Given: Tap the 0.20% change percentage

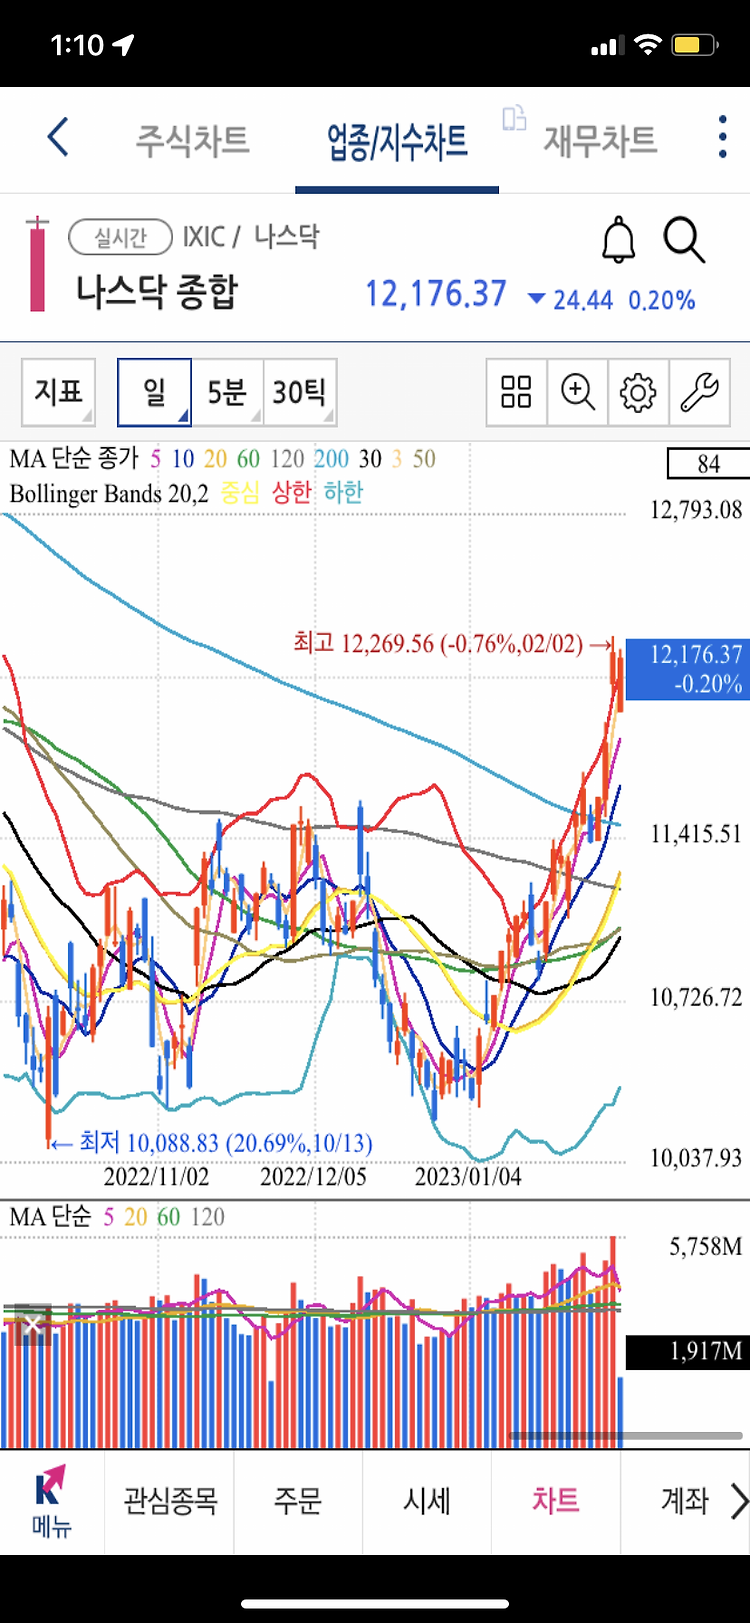Looking at the screenshot, I should tap(661, 300).
